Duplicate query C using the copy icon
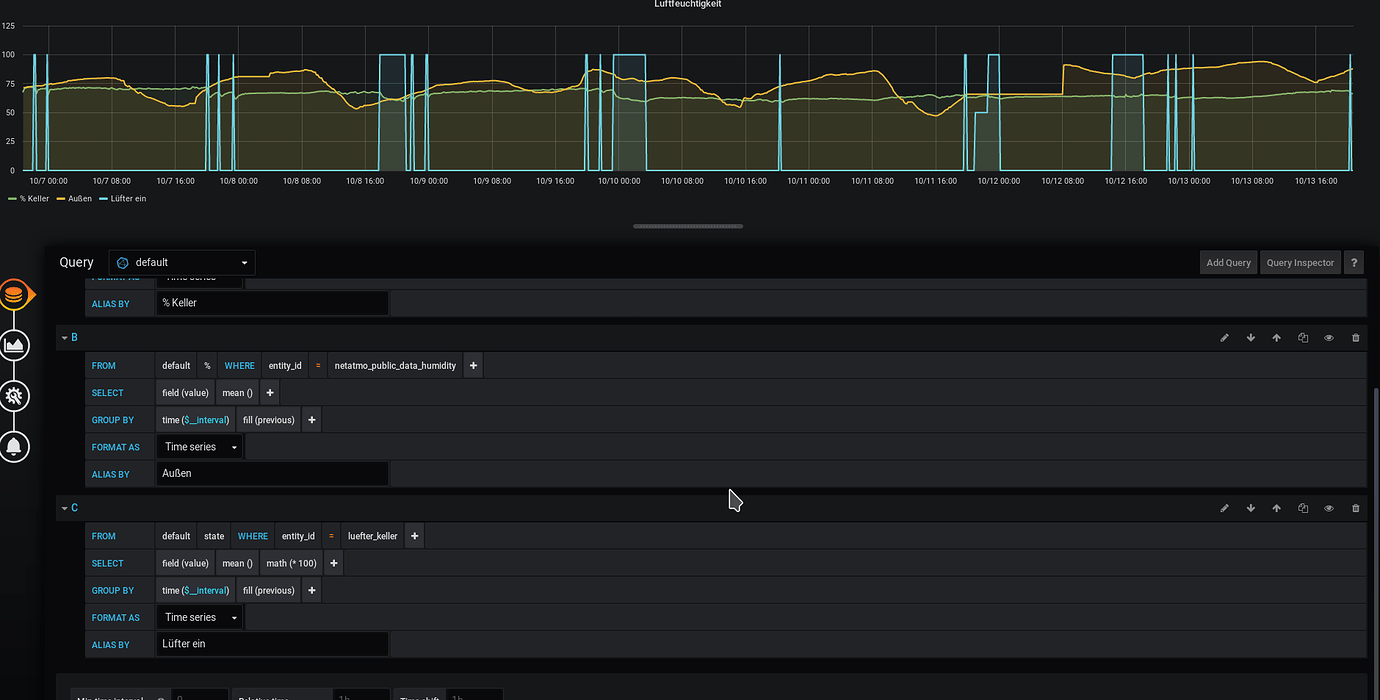Screen dimensions: 1380x700 [x=1302, y=508]
